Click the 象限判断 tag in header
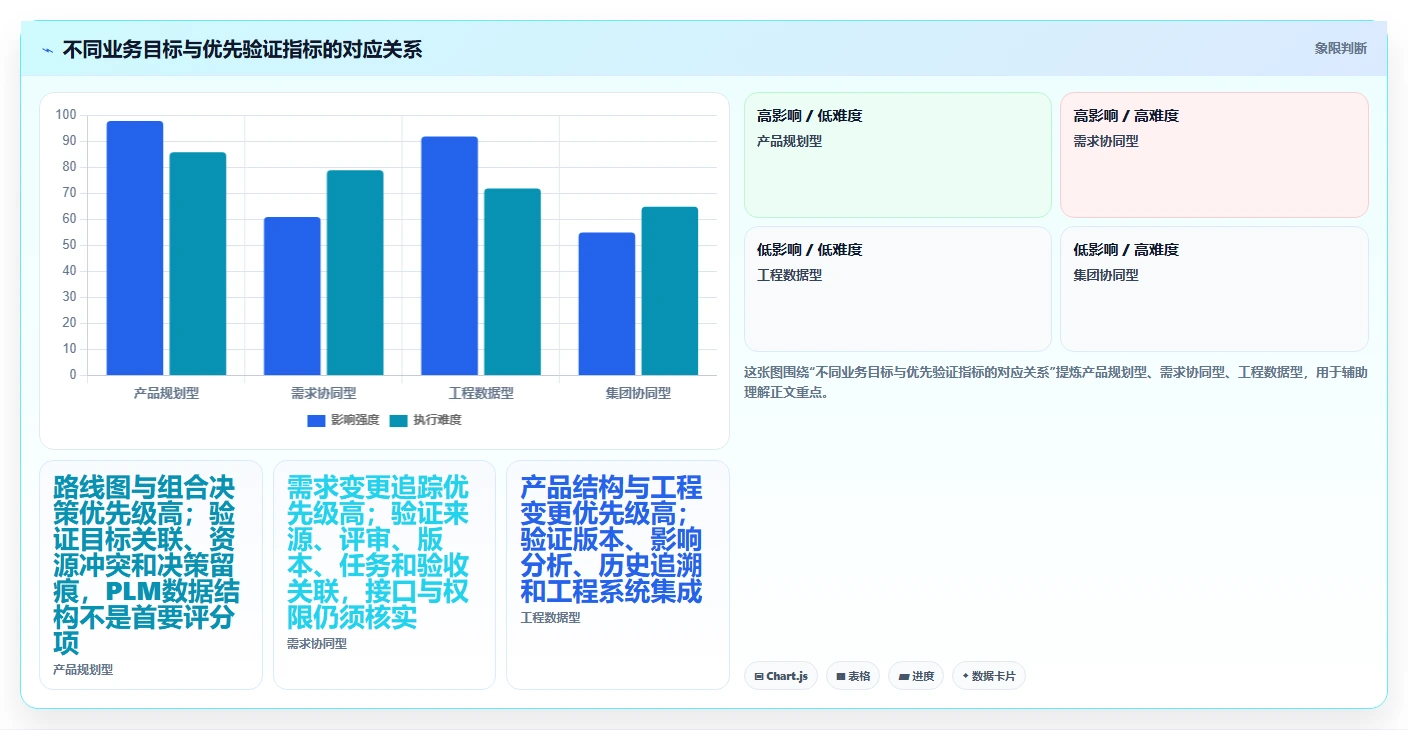The width and height of the screenshot is (1408, 730). point(1340,48)
